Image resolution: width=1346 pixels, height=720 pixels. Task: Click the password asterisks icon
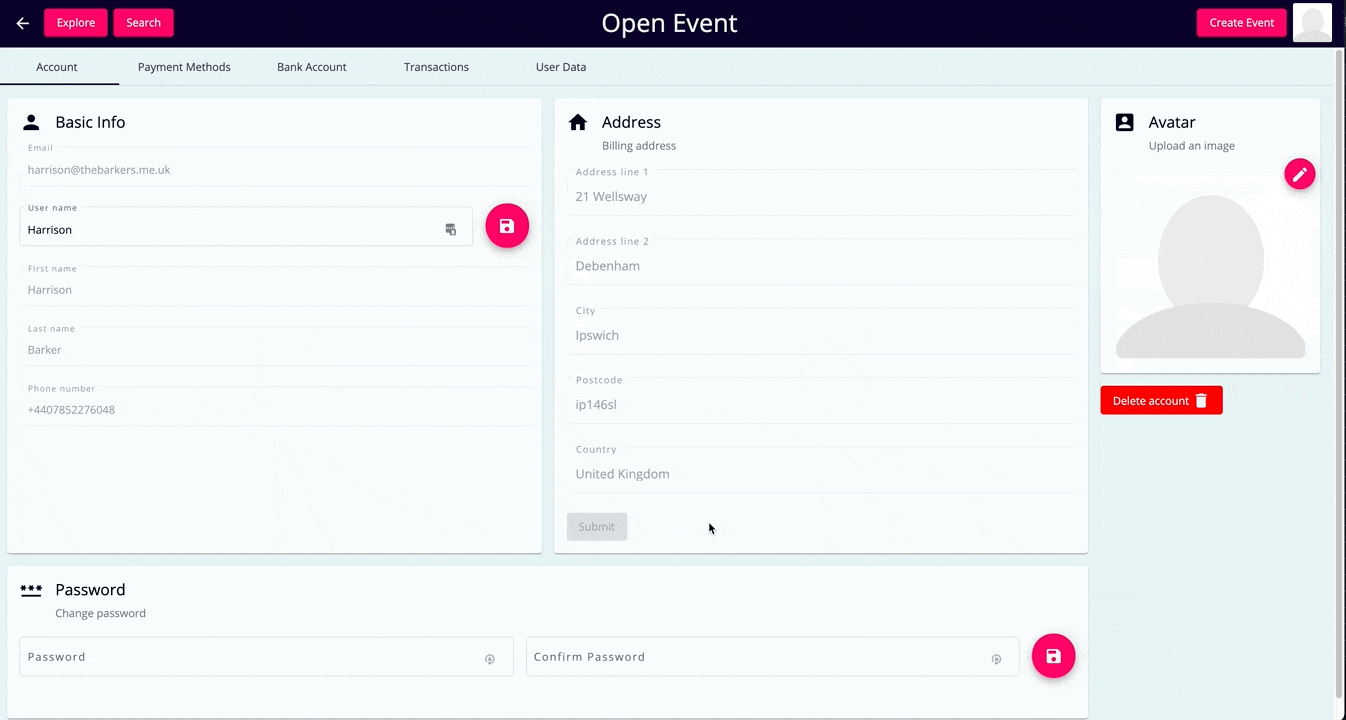point(31,590)
